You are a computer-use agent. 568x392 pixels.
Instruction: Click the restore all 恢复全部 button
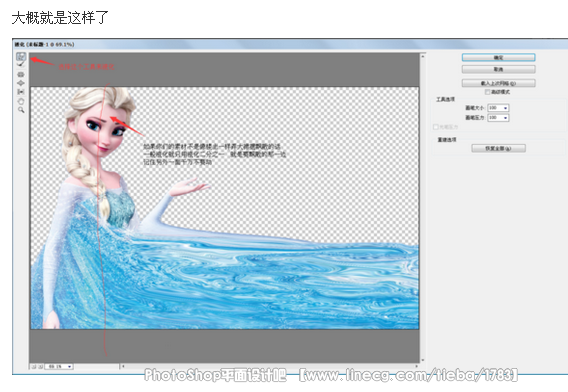pyautogui.click(x=498, y=148)
